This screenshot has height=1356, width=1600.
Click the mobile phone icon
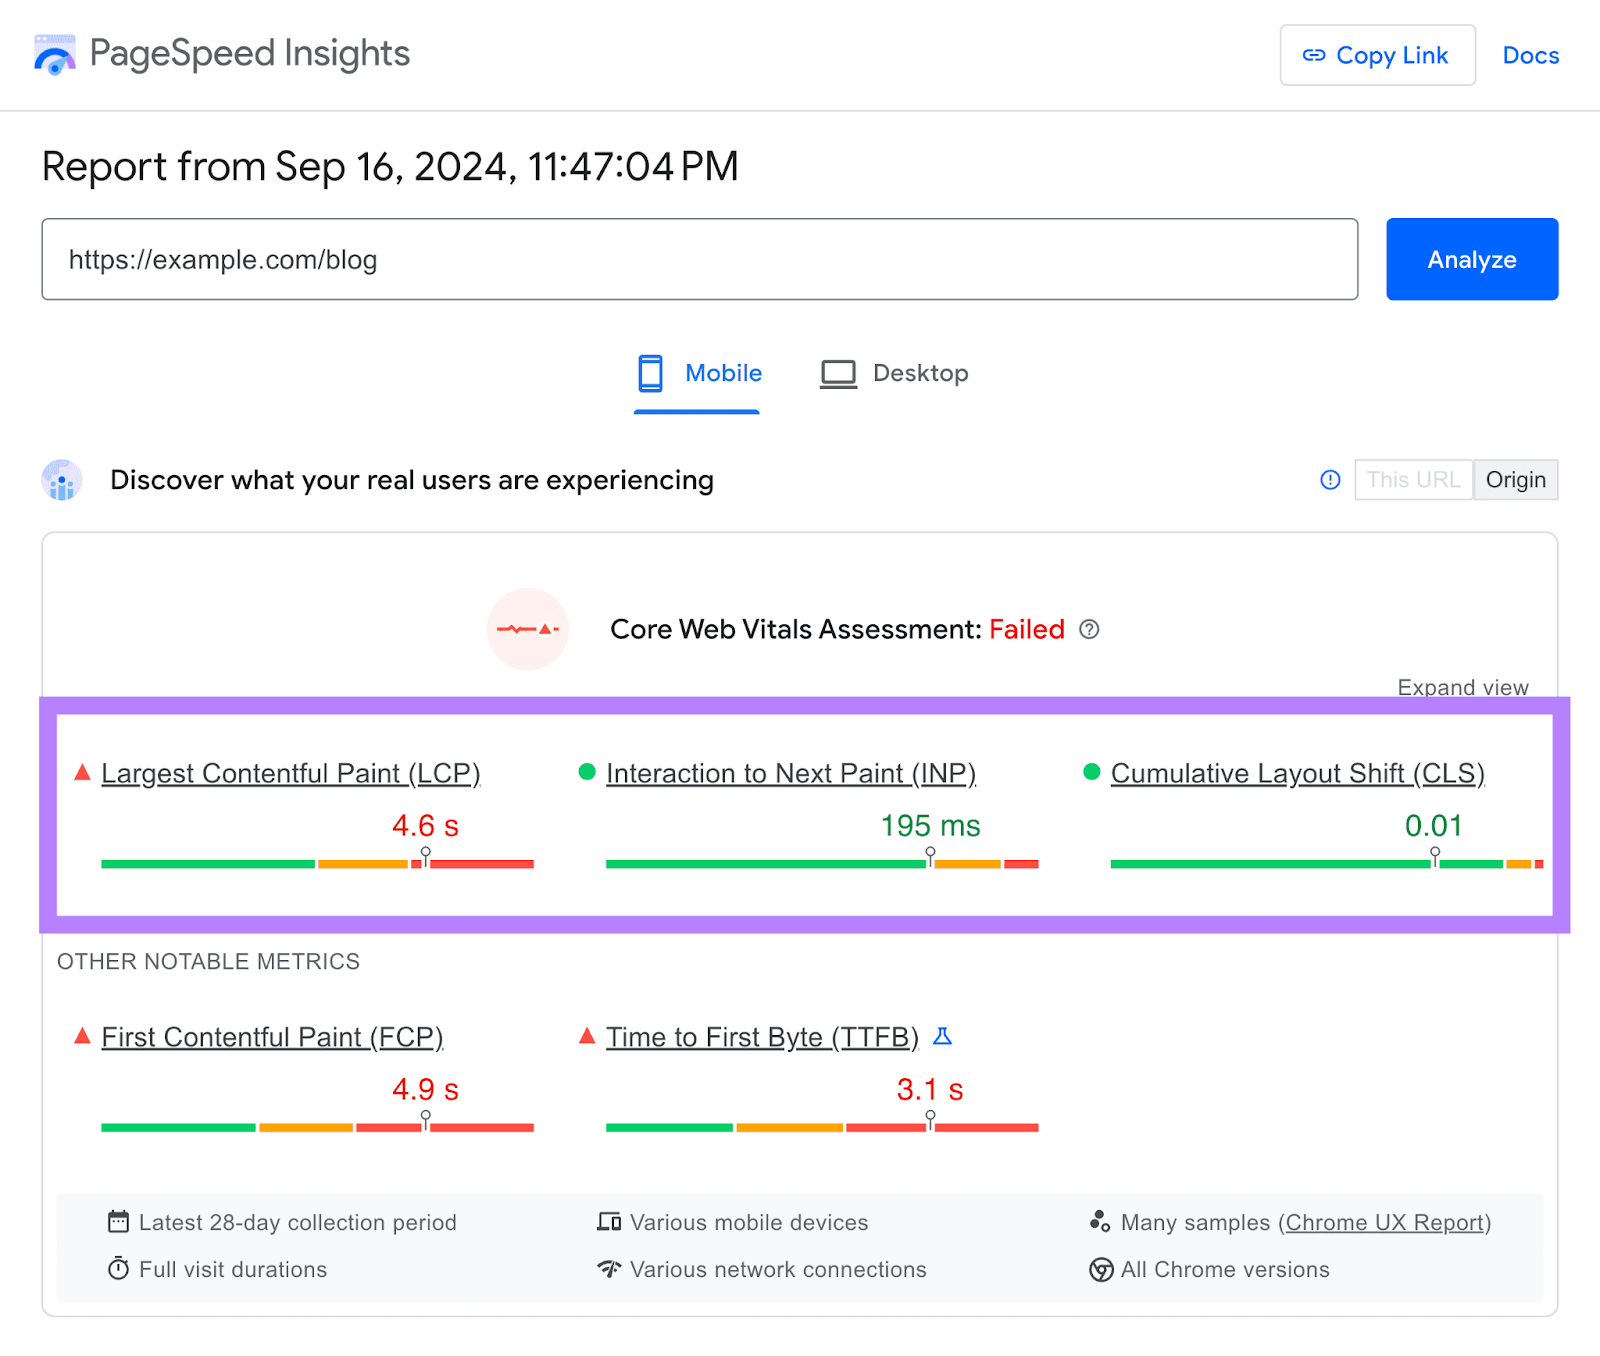pos(650,373)
